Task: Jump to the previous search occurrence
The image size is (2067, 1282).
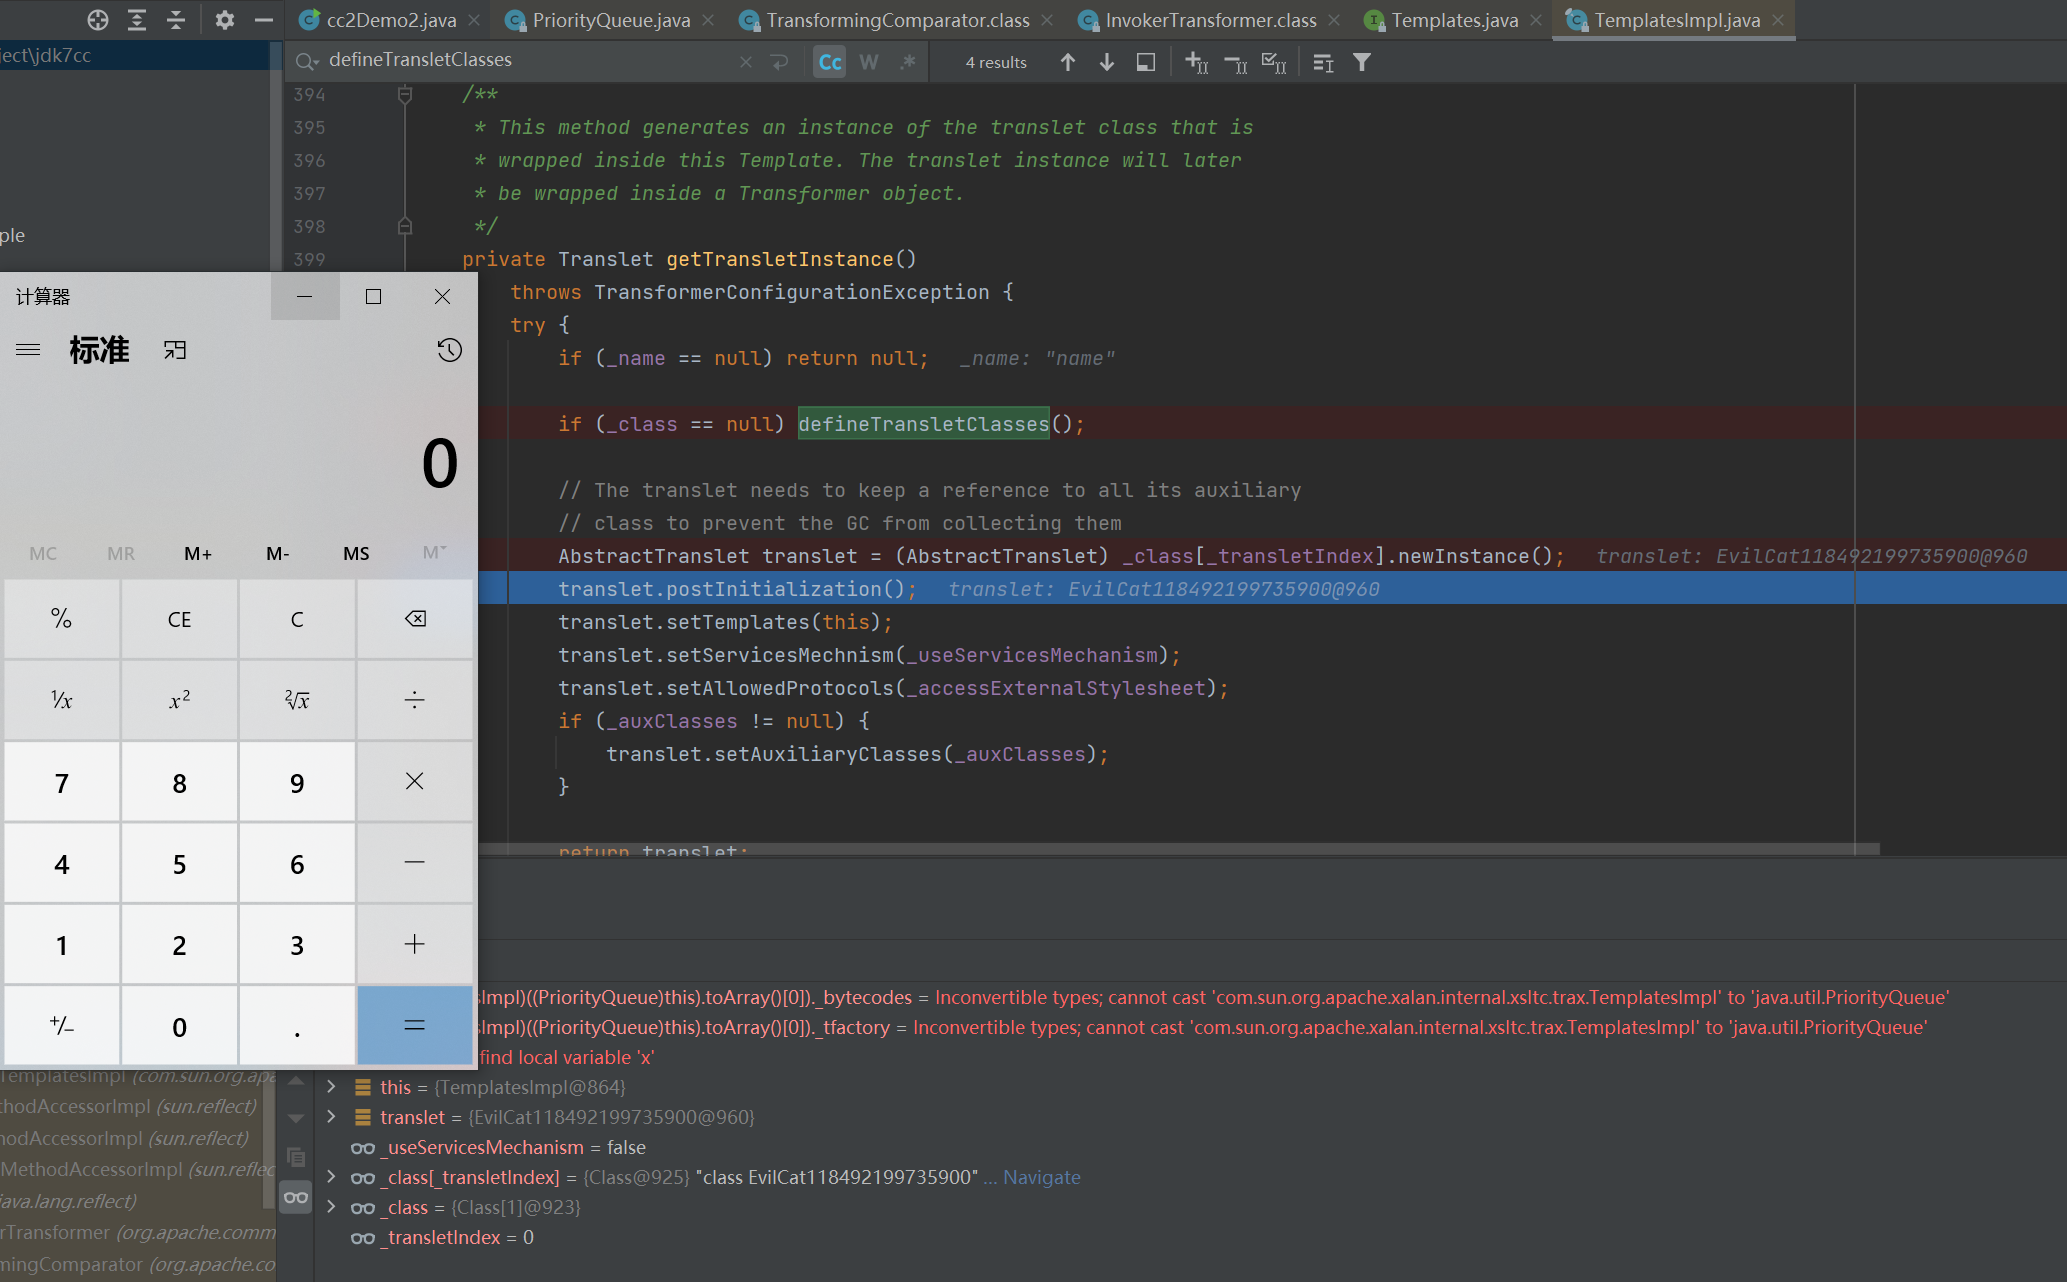Action: pyautogui.click(x=1067, y=62)
